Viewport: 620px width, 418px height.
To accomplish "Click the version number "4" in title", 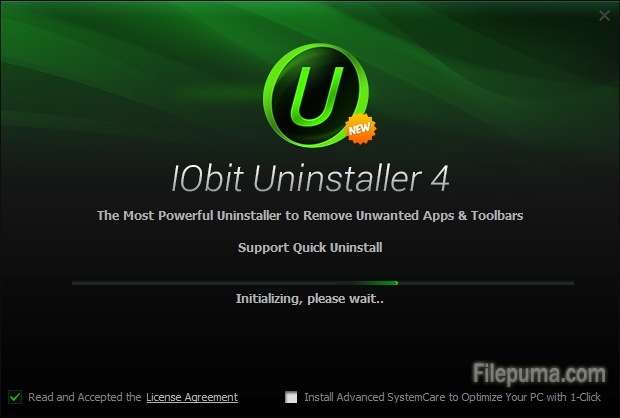I will coord(440,179).
